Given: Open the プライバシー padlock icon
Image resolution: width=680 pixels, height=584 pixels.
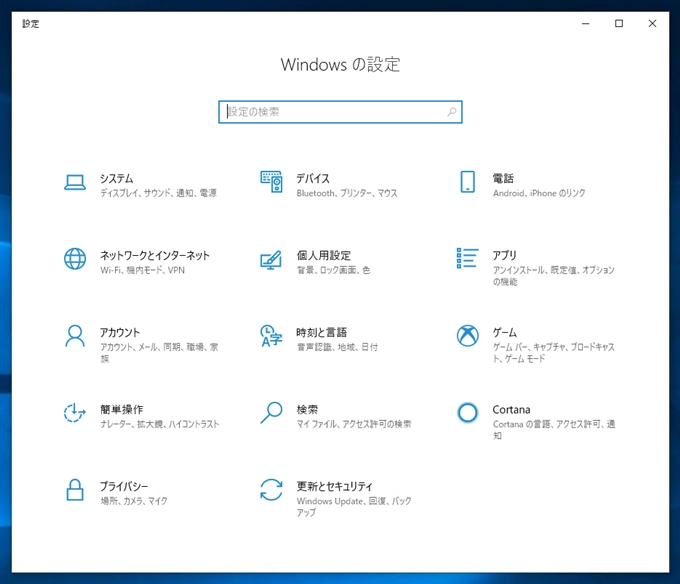Looking at the screenshot, I should 75,490.
